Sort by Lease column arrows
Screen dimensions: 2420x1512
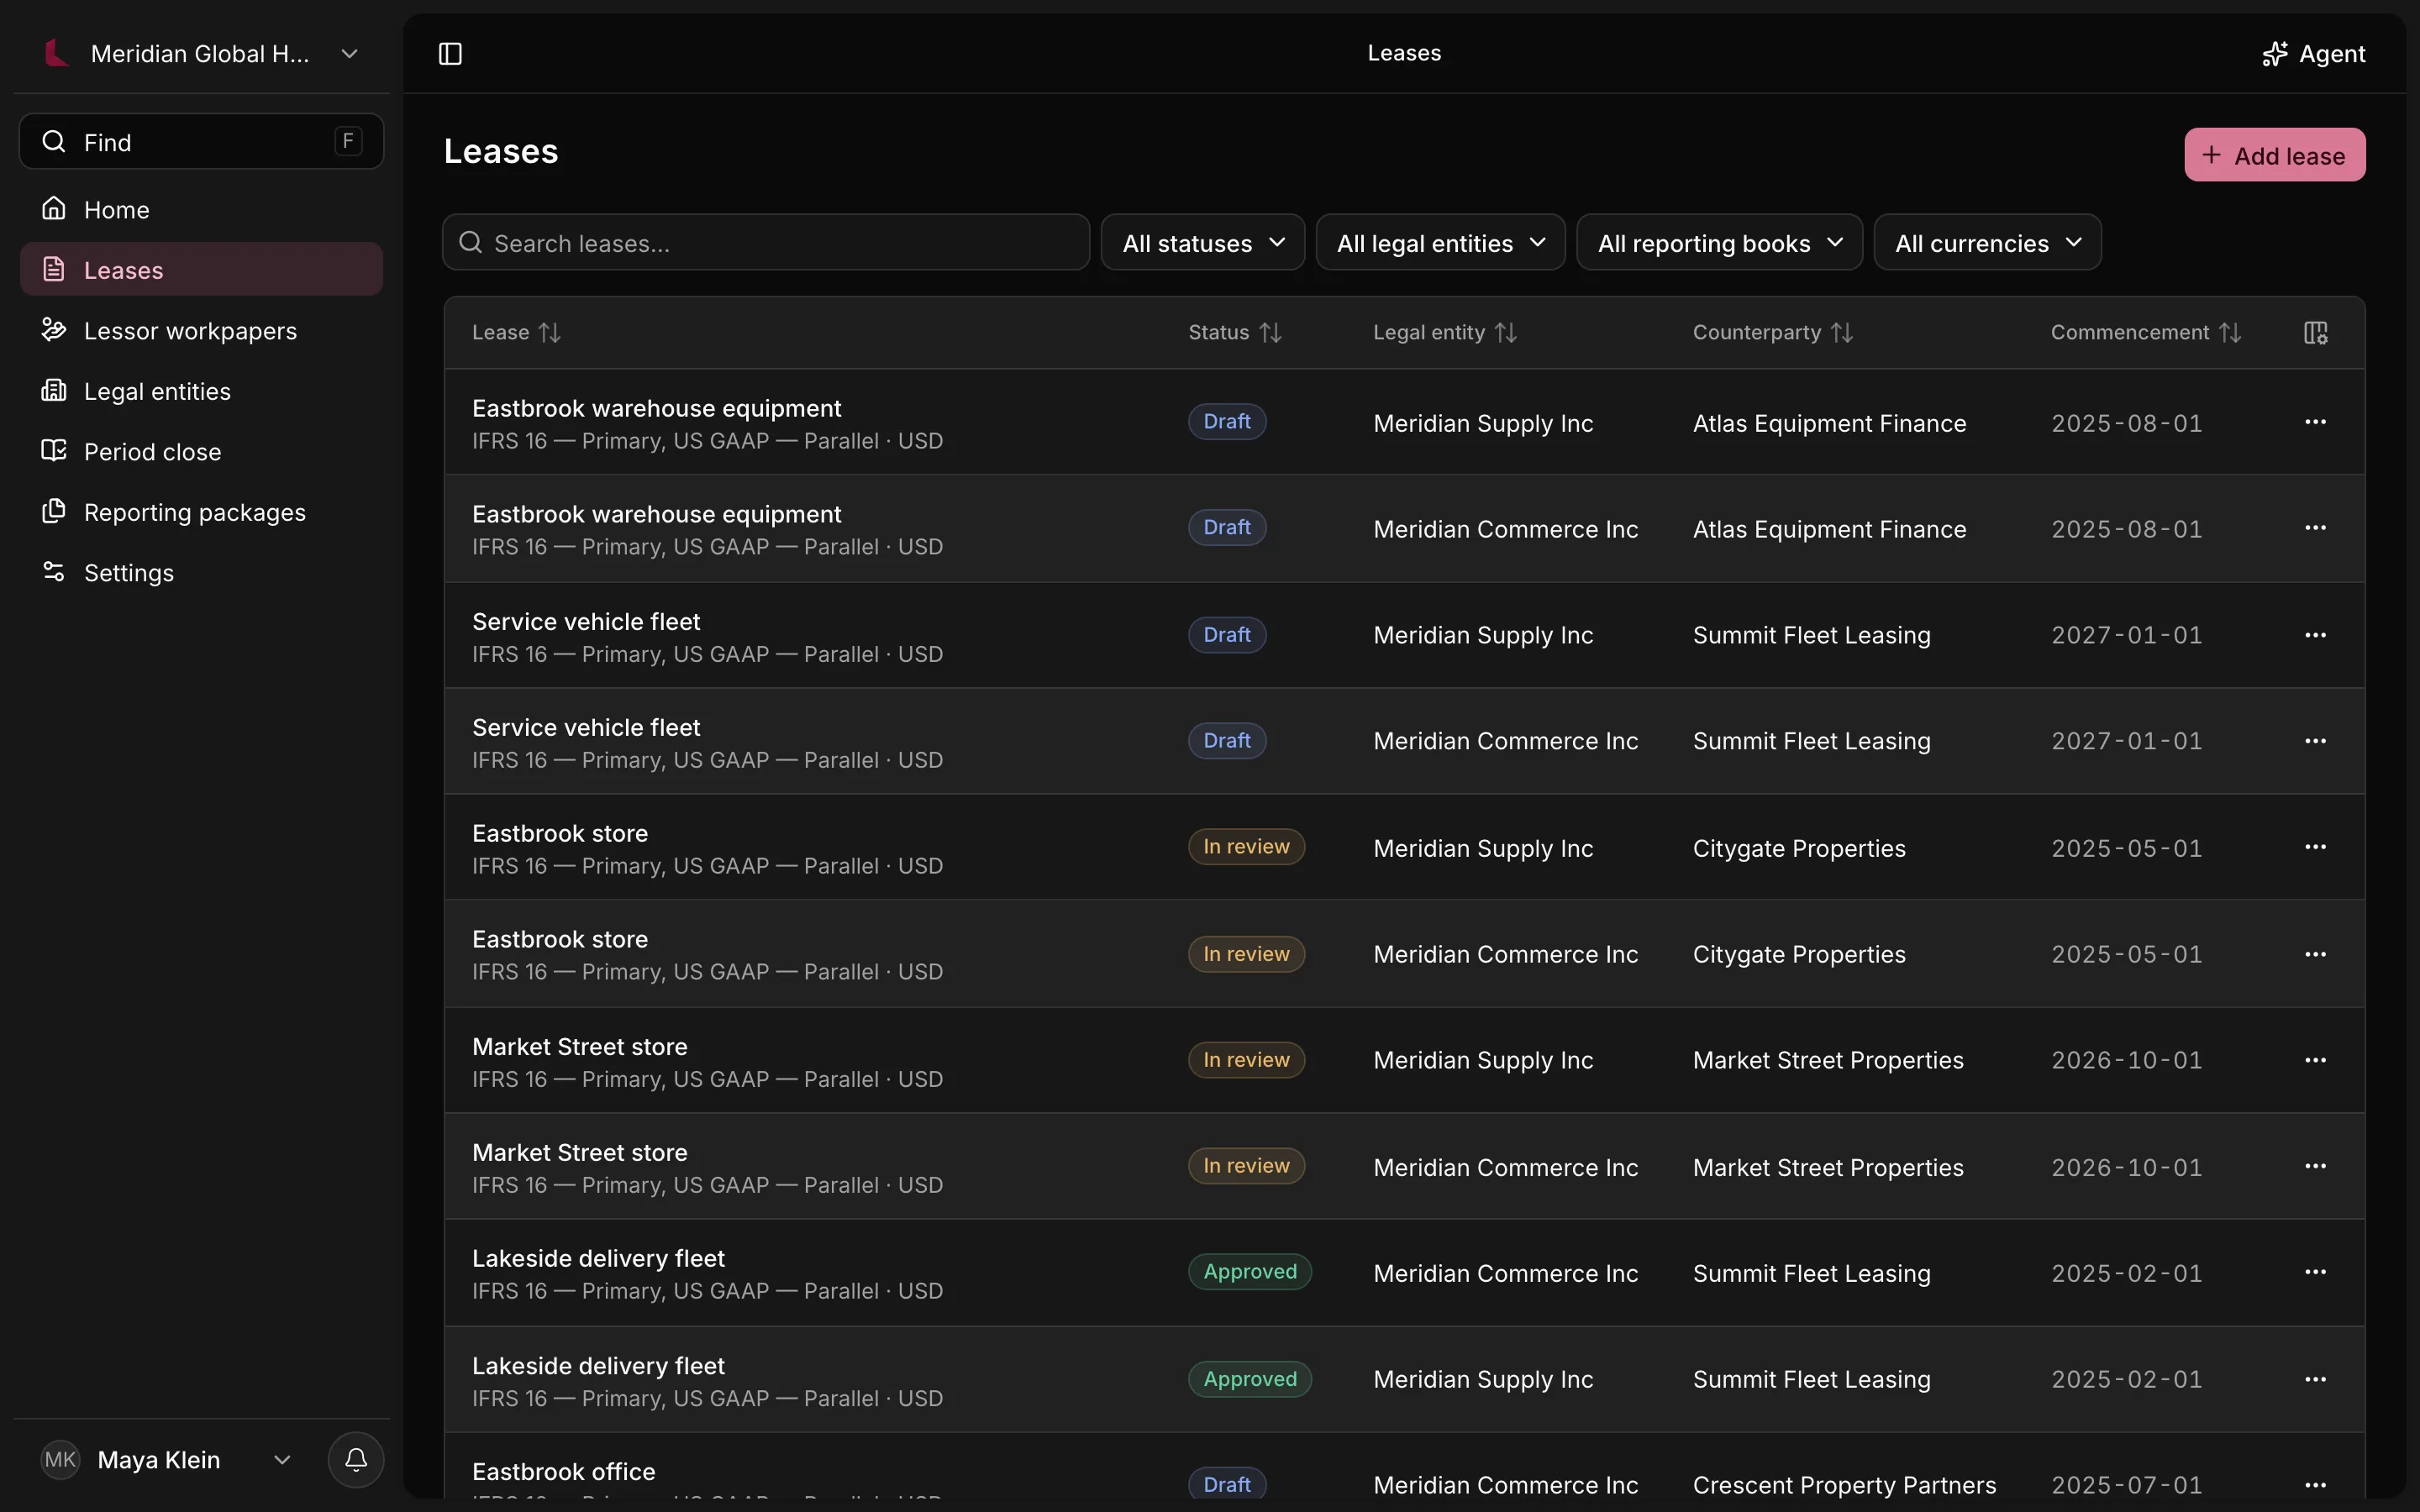550,333
